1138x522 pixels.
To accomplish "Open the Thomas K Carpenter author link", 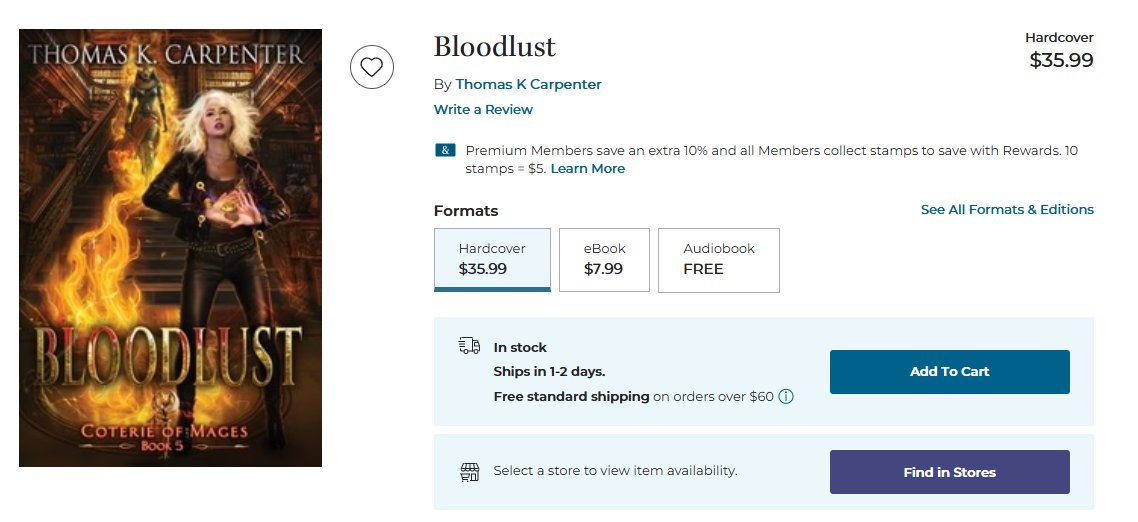I will point(528,84).
